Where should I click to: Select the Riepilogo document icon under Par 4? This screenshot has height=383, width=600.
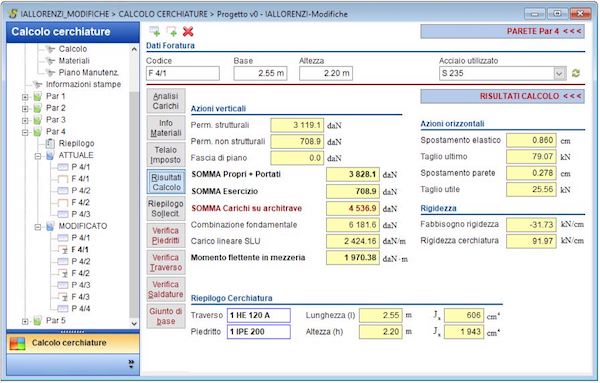coord(50,143)
